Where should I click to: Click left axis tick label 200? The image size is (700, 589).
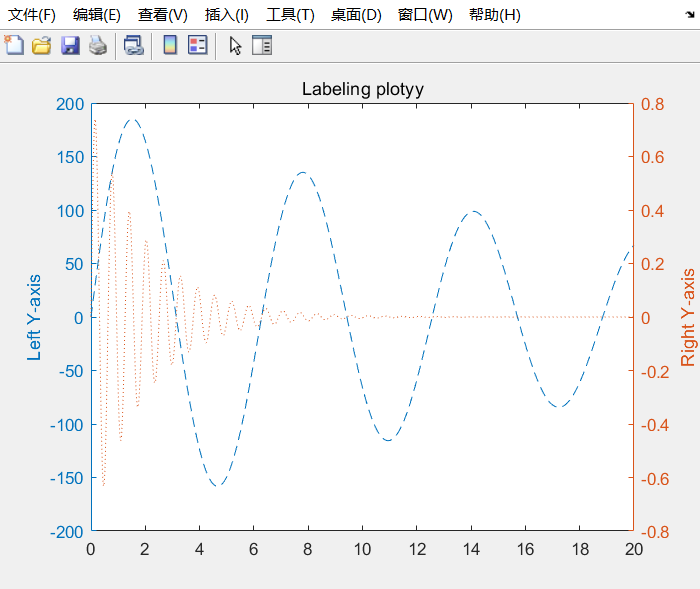click(70, 104)
